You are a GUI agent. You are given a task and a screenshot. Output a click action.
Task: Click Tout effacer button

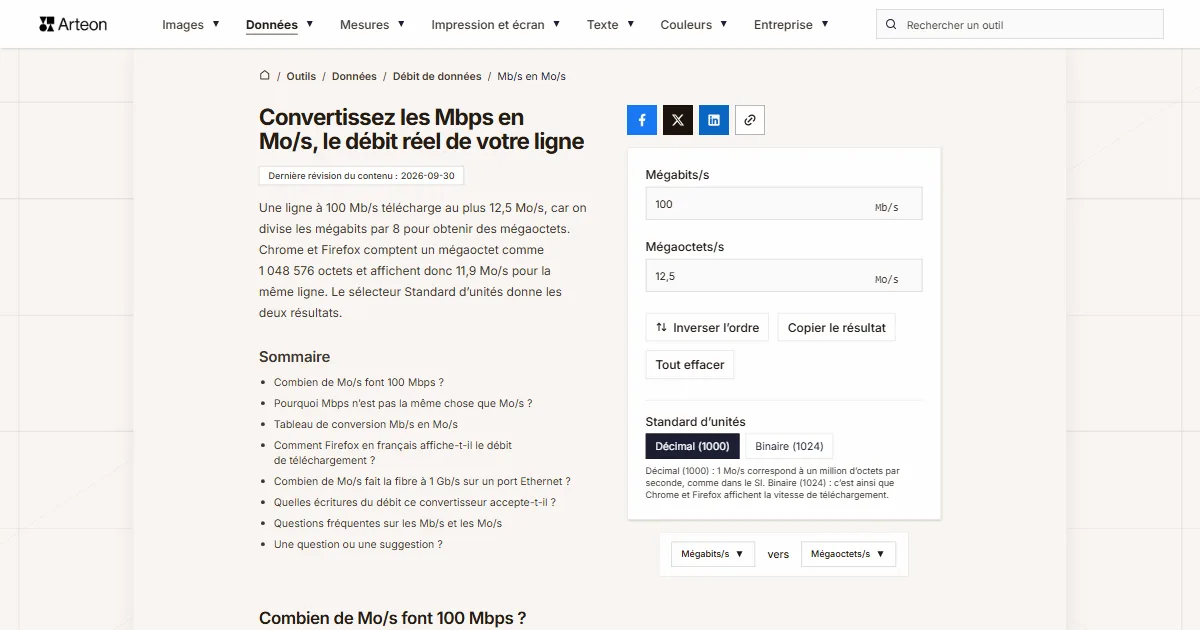(x=690, y=365)
